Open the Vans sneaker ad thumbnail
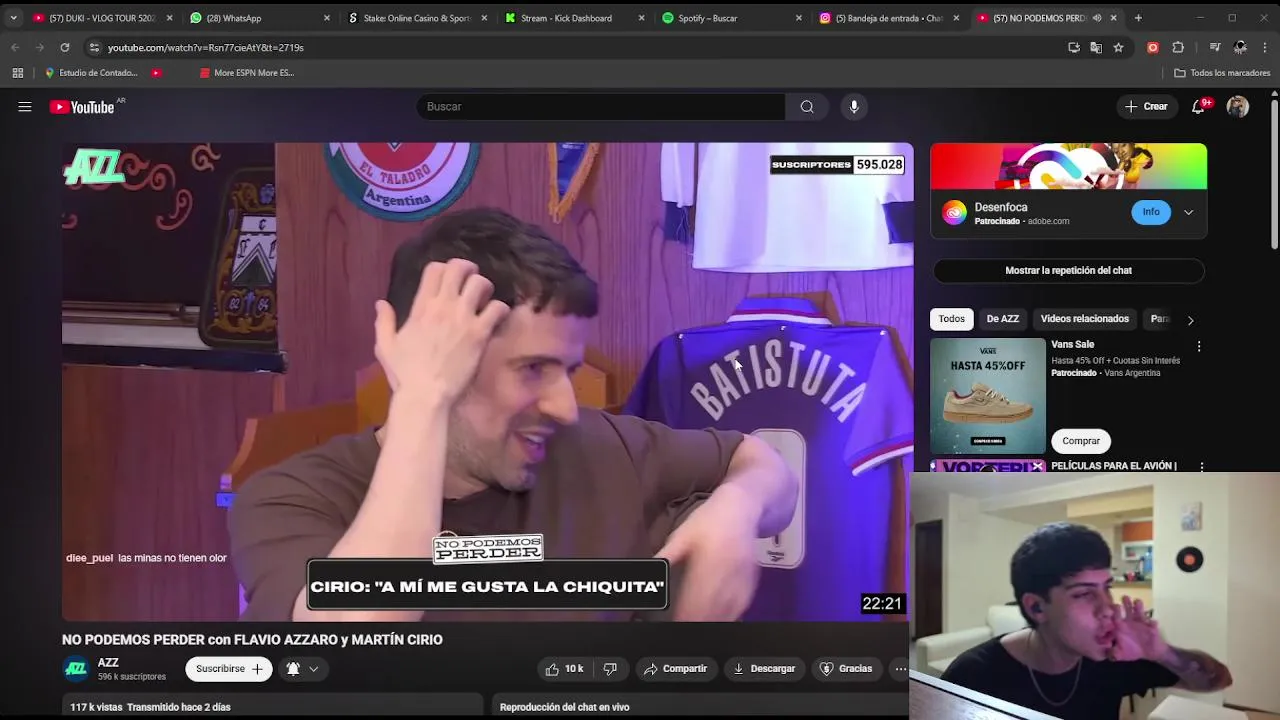The width and height of the screenshot is (1280, 720). (988, 396)
